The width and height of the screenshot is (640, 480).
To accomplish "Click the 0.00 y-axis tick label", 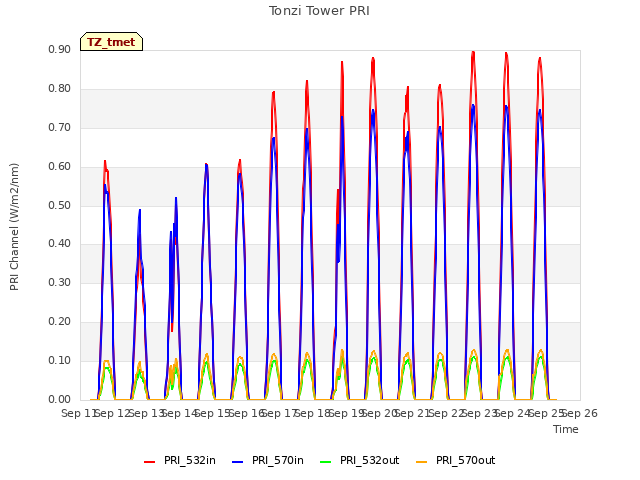I will coord(60,400).
